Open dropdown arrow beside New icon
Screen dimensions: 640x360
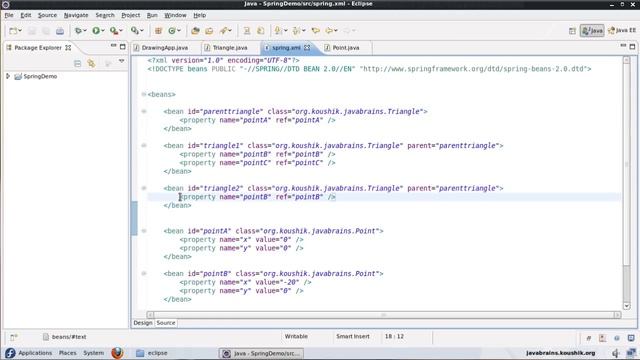pos(20,31)
